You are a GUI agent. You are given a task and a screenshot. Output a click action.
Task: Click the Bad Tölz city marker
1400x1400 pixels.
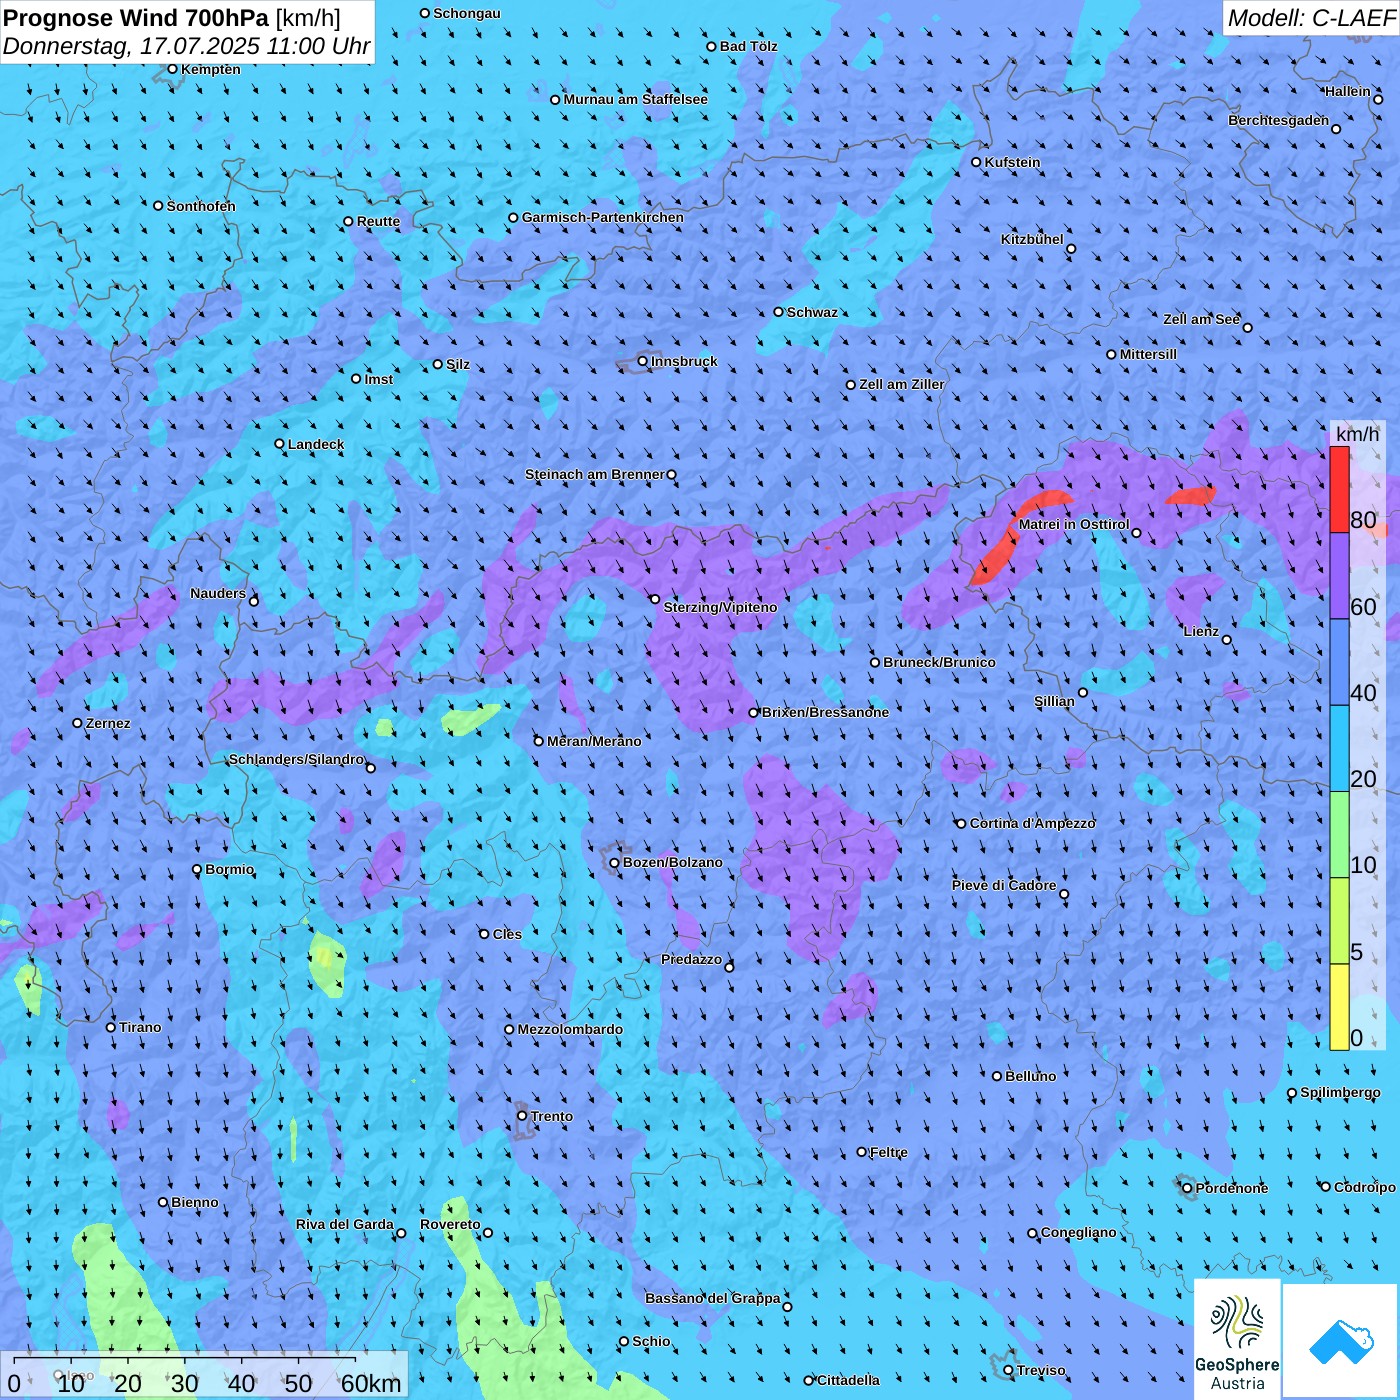(x=712, y=47)
